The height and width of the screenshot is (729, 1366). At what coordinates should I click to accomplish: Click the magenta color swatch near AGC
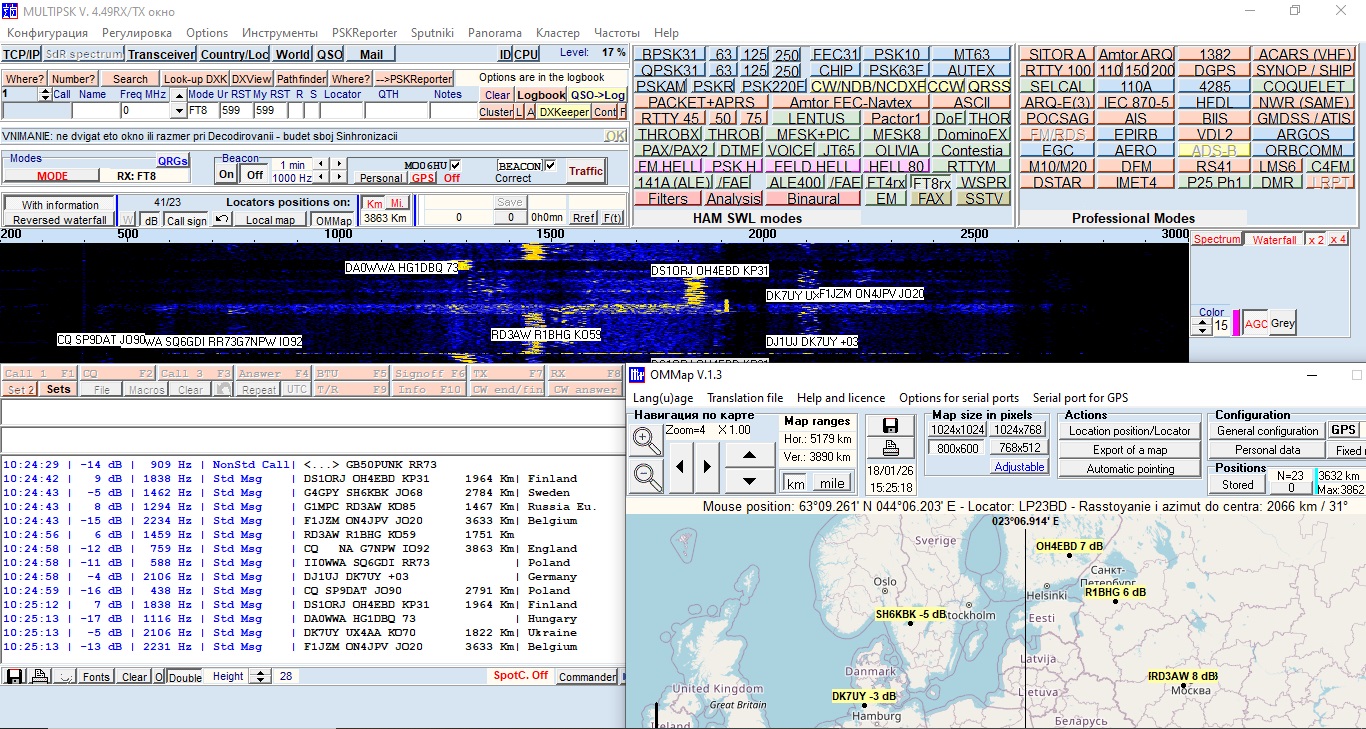coord(1236,324)
